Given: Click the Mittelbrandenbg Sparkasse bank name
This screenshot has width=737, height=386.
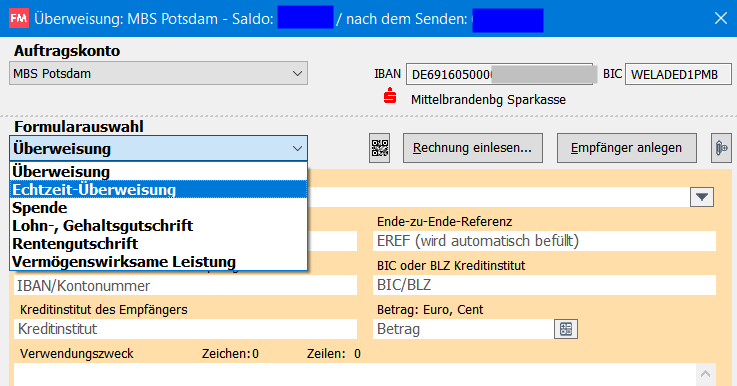Looking at the screenshot, I should 488,100.
